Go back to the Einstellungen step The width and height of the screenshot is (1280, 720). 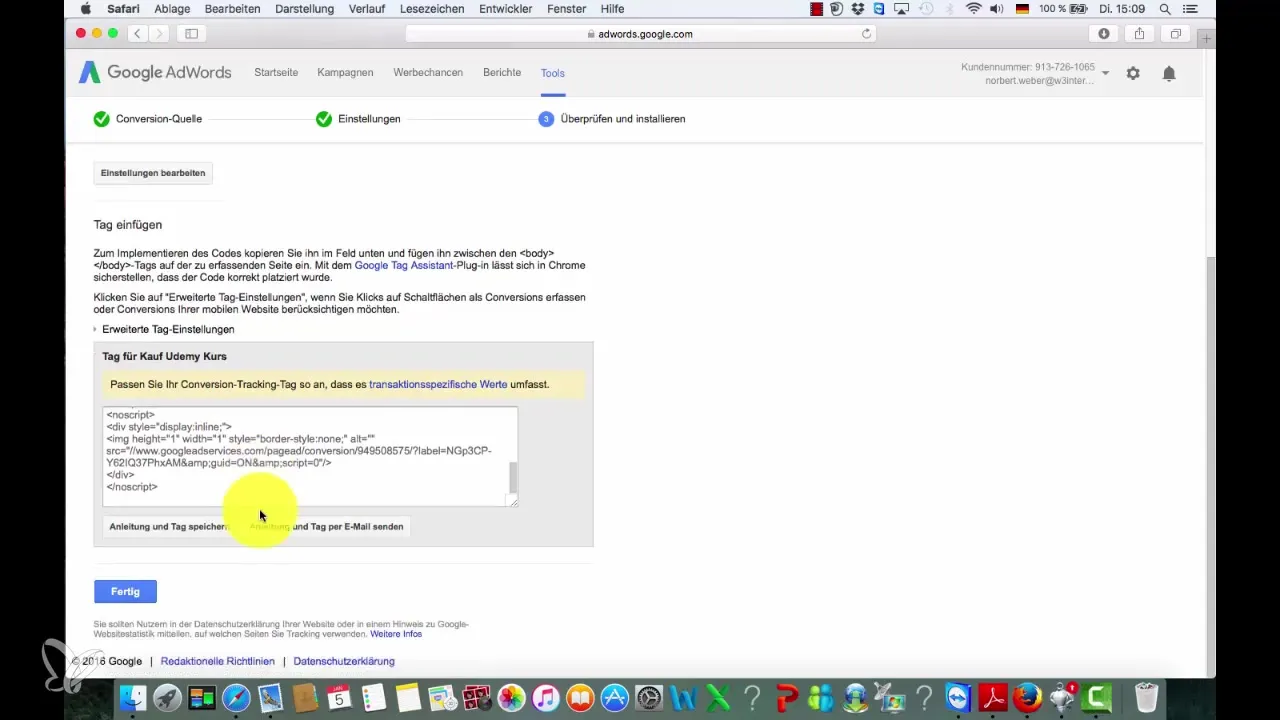pyautogui.click(x=358, y=119)
